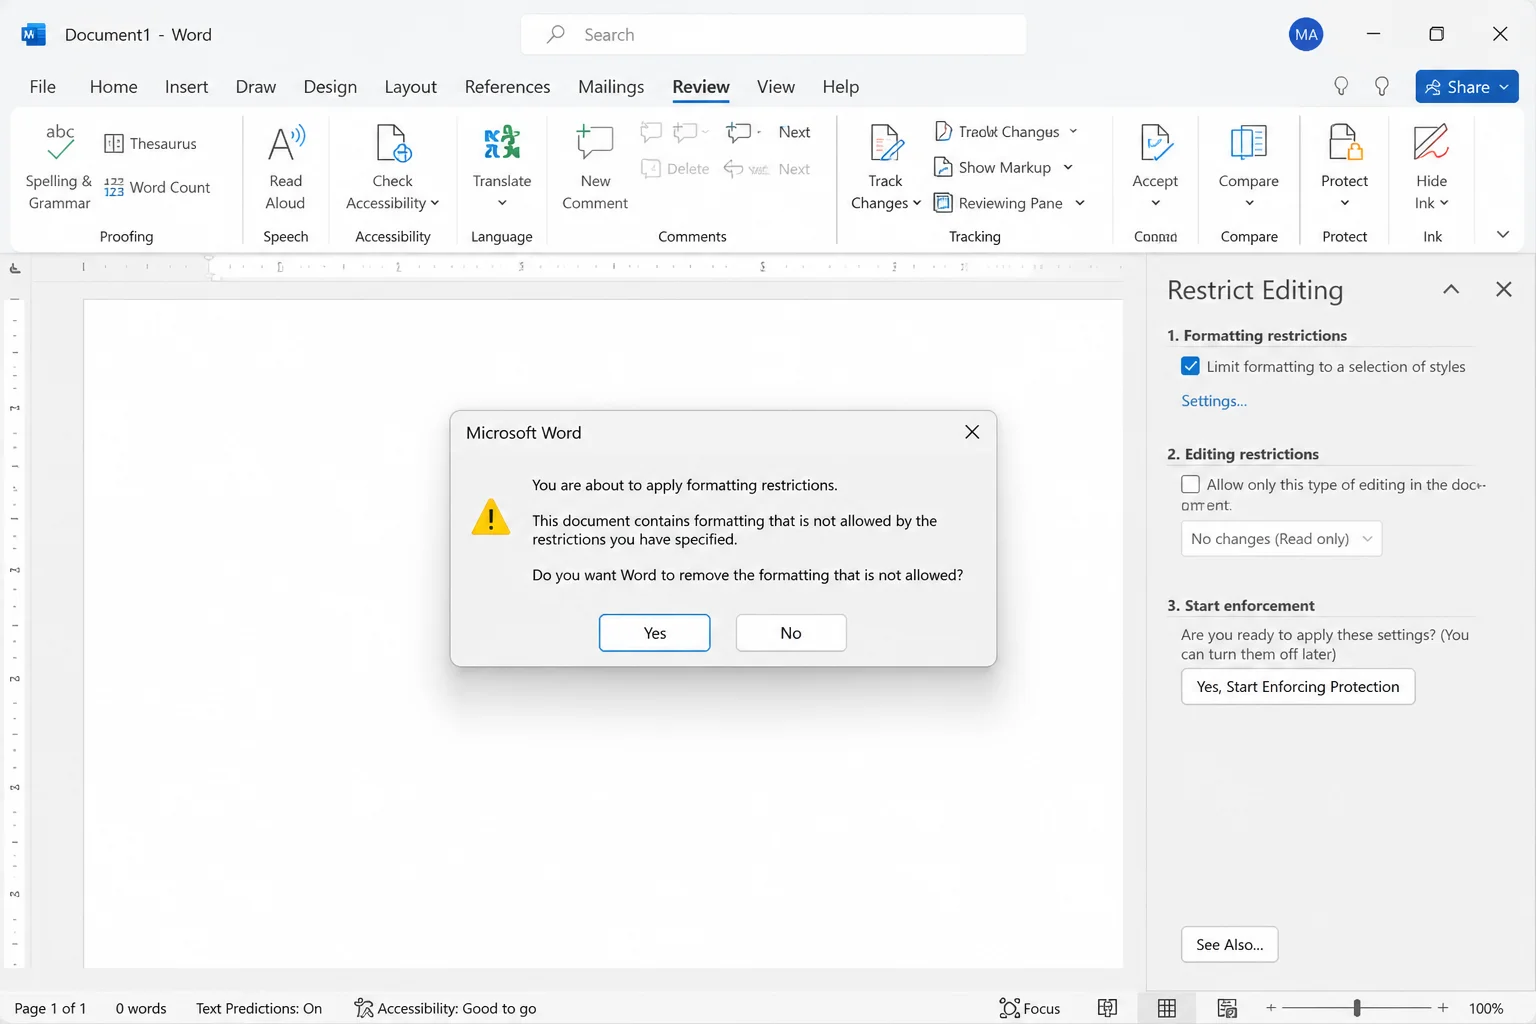1536x1024 pixels.
Task: Click the Share button
Action: pos(1467,87)
